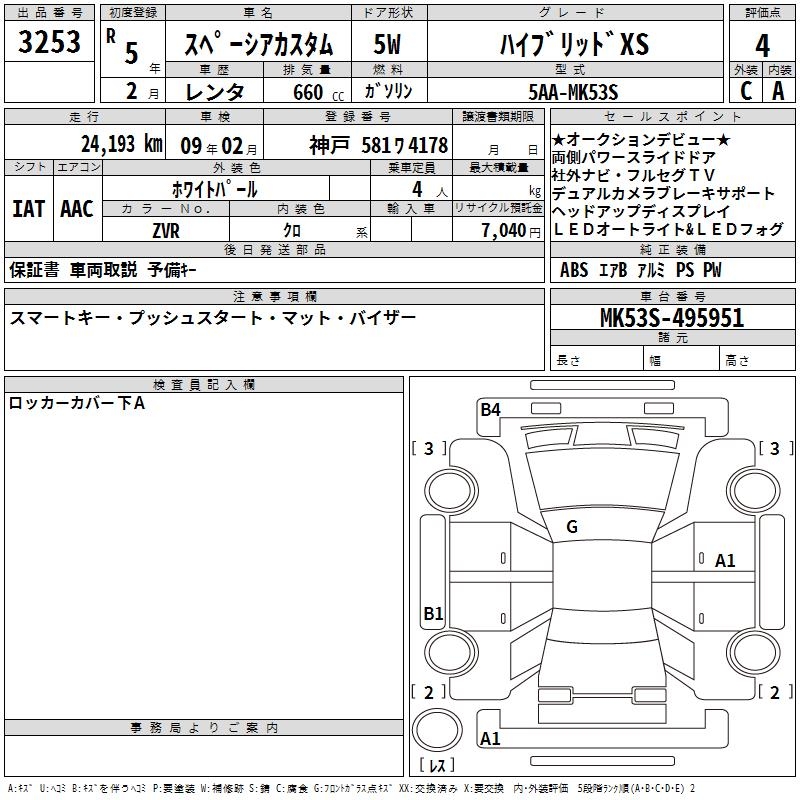Click the G mark on the windshield diagram
Viewport: 800px width, 800px height.
point(572,527)
